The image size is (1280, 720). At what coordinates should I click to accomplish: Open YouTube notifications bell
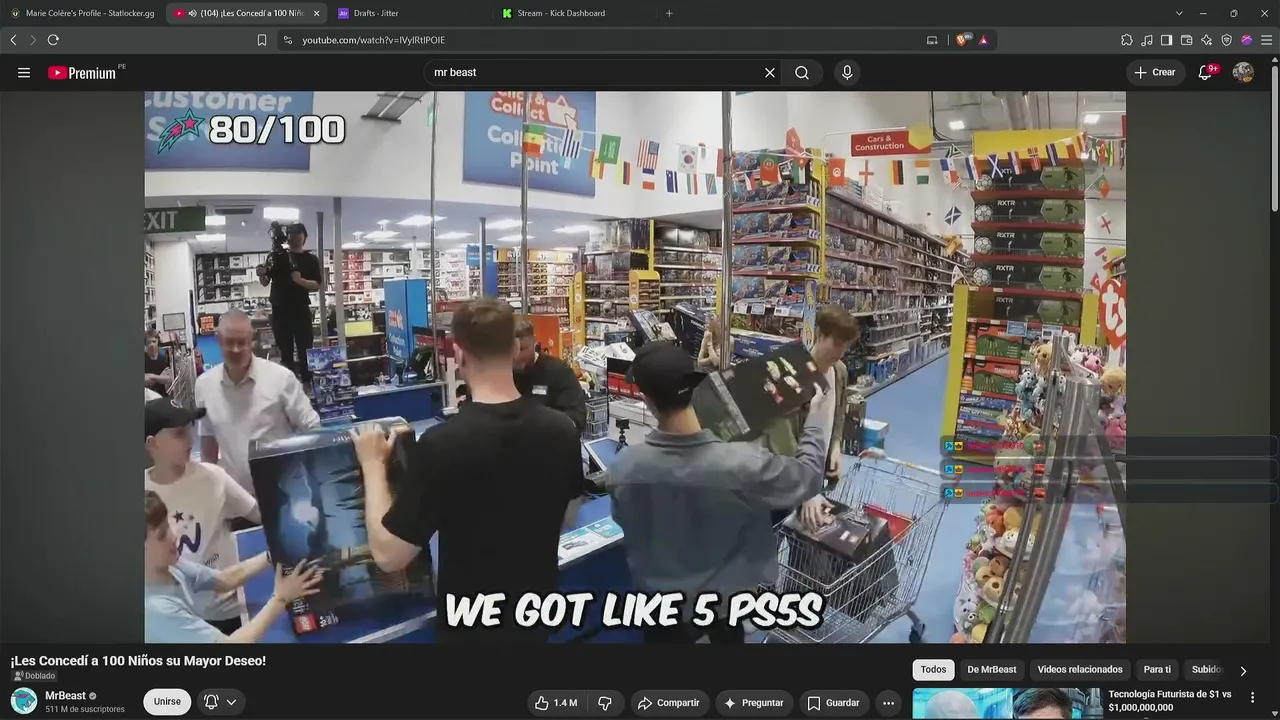pos(1206,72)
